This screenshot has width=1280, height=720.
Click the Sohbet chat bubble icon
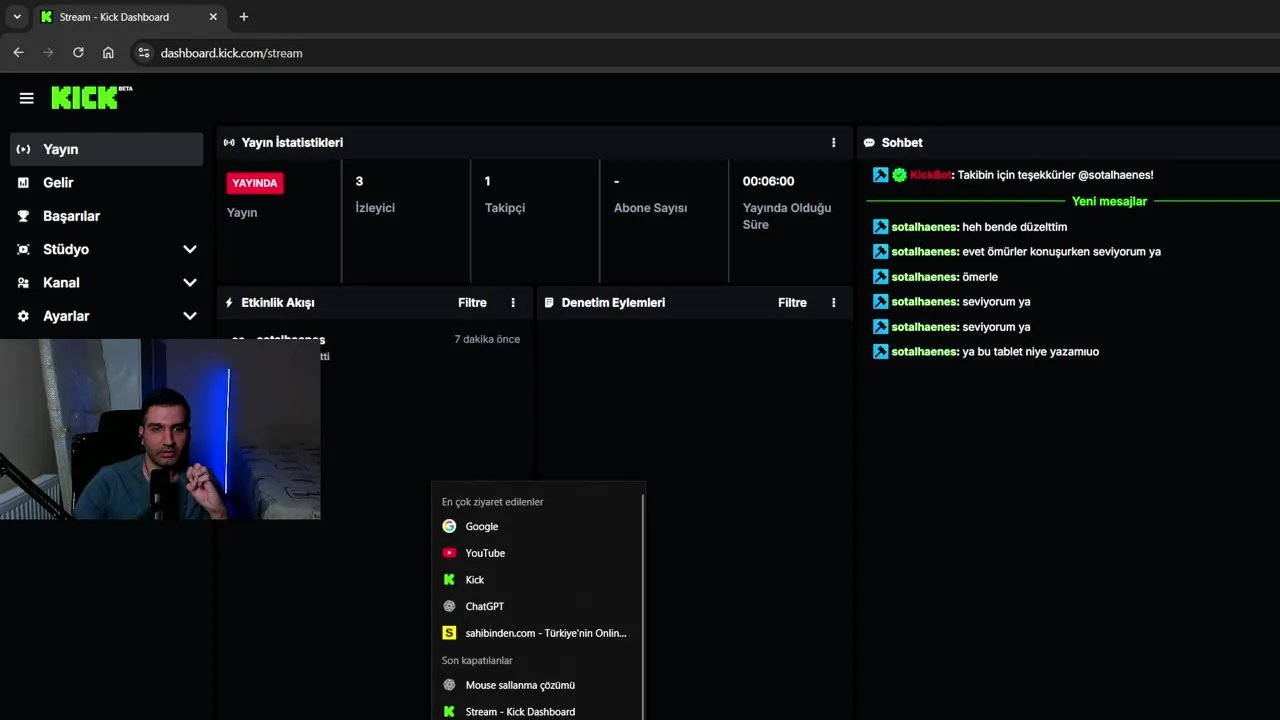point(869,143)
